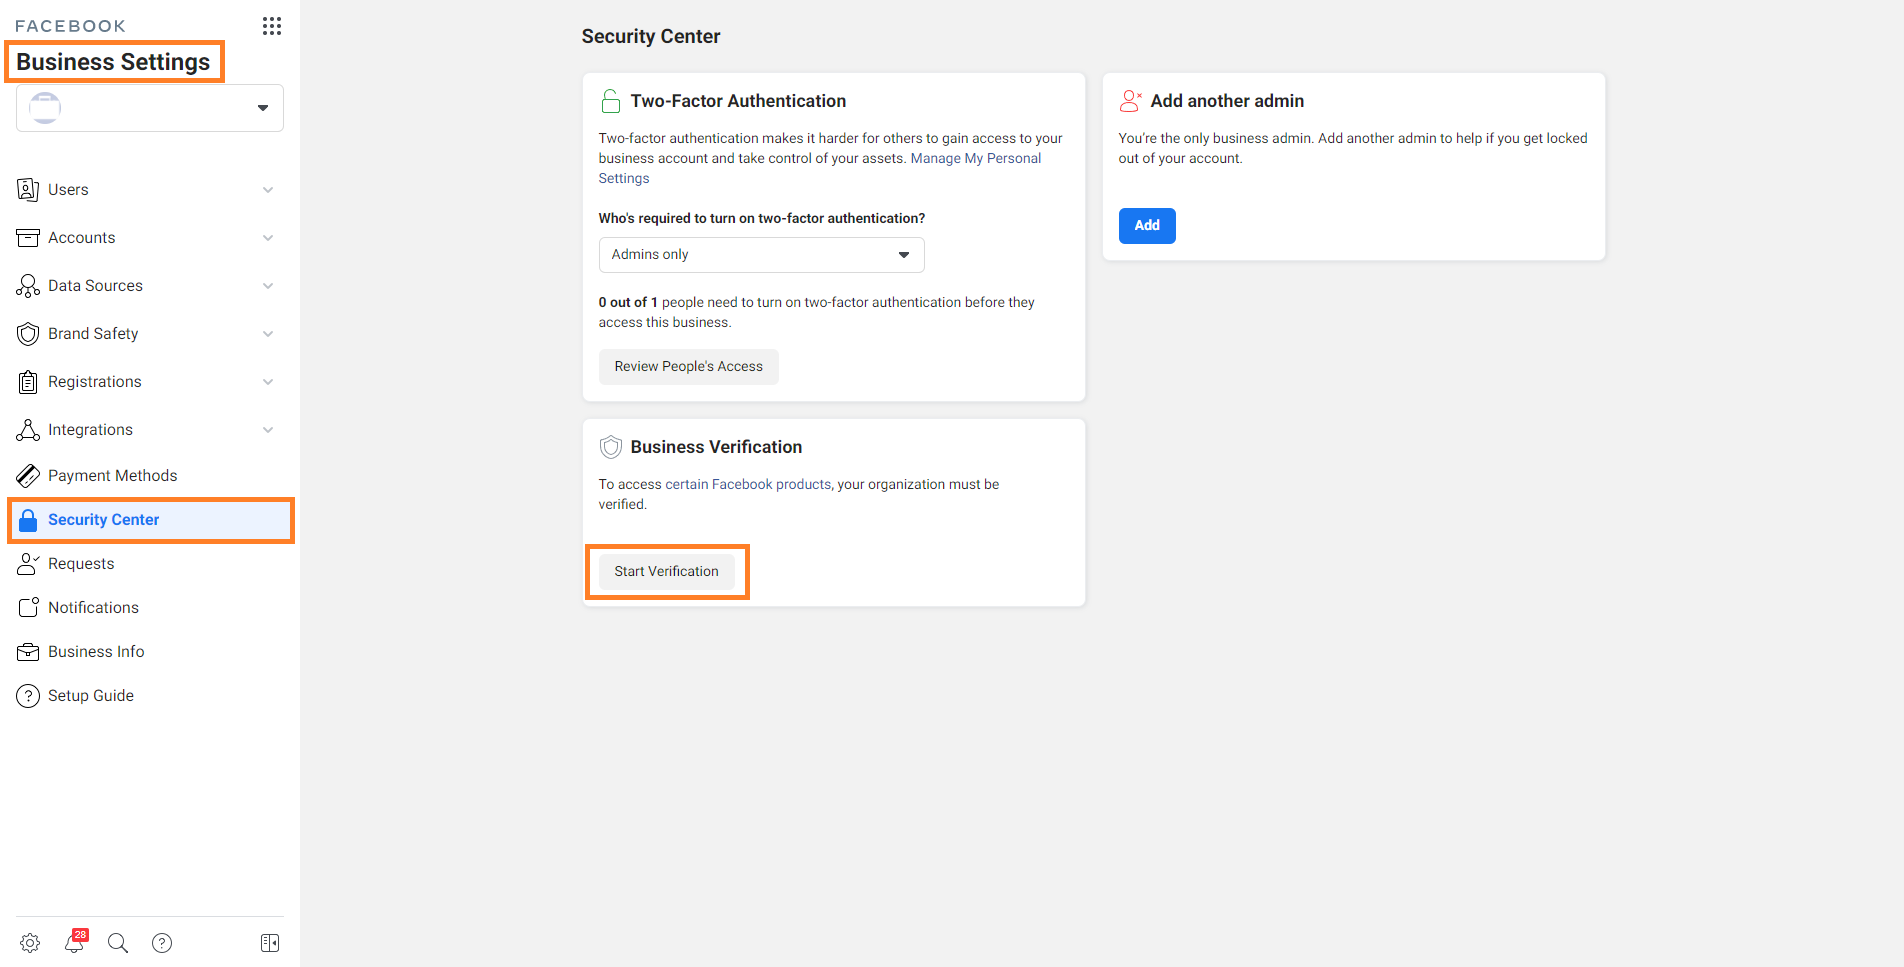The image size is (1904, 967).
Task: Open the 'Admins only' two-factor dropdown
Action: 761,255
